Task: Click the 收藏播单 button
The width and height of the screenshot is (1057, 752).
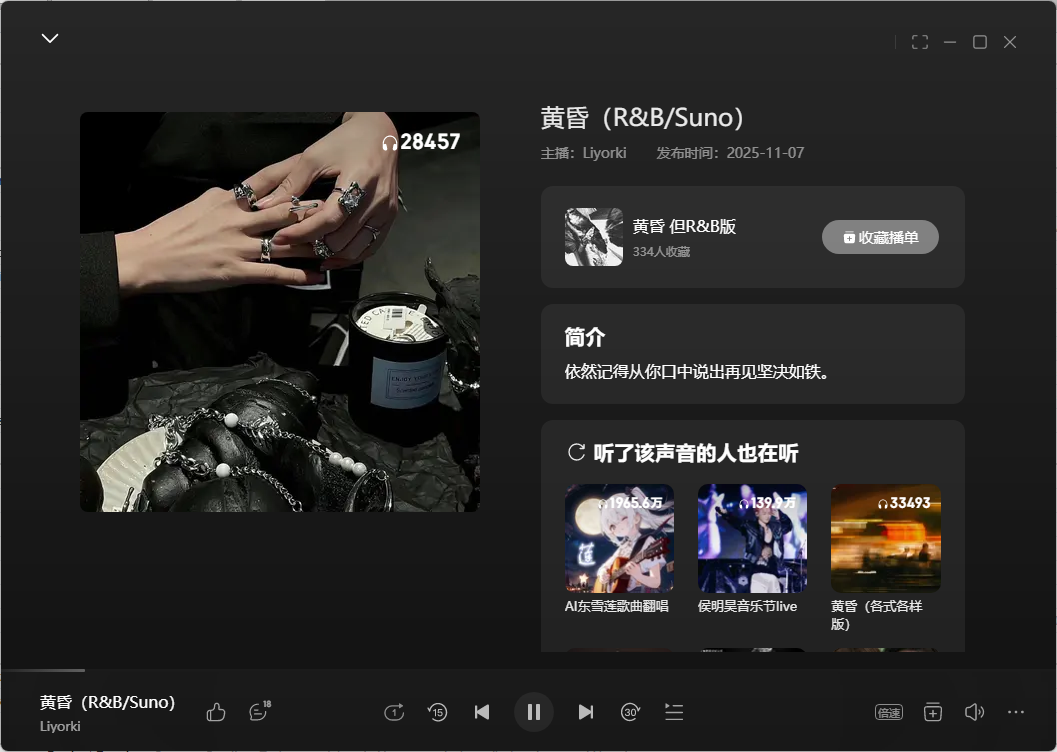Action: [x=880, y=237]
